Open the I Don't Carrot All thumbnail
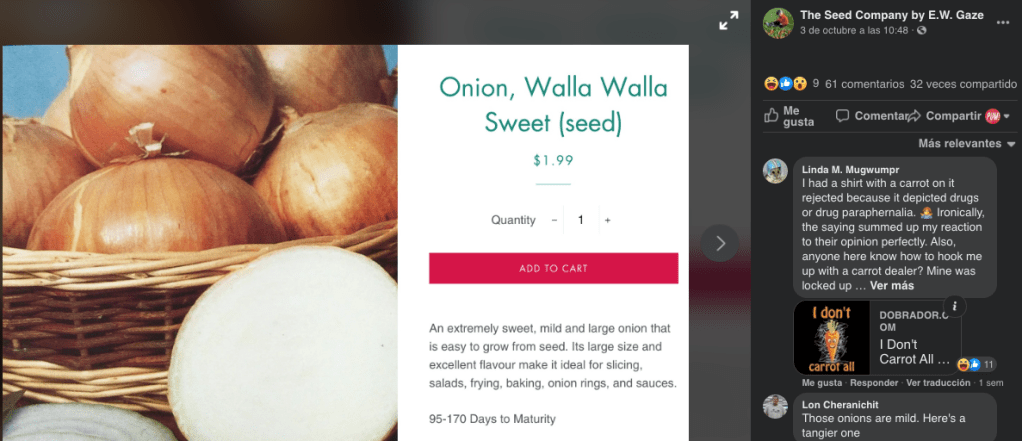 [x=832, y=338]
